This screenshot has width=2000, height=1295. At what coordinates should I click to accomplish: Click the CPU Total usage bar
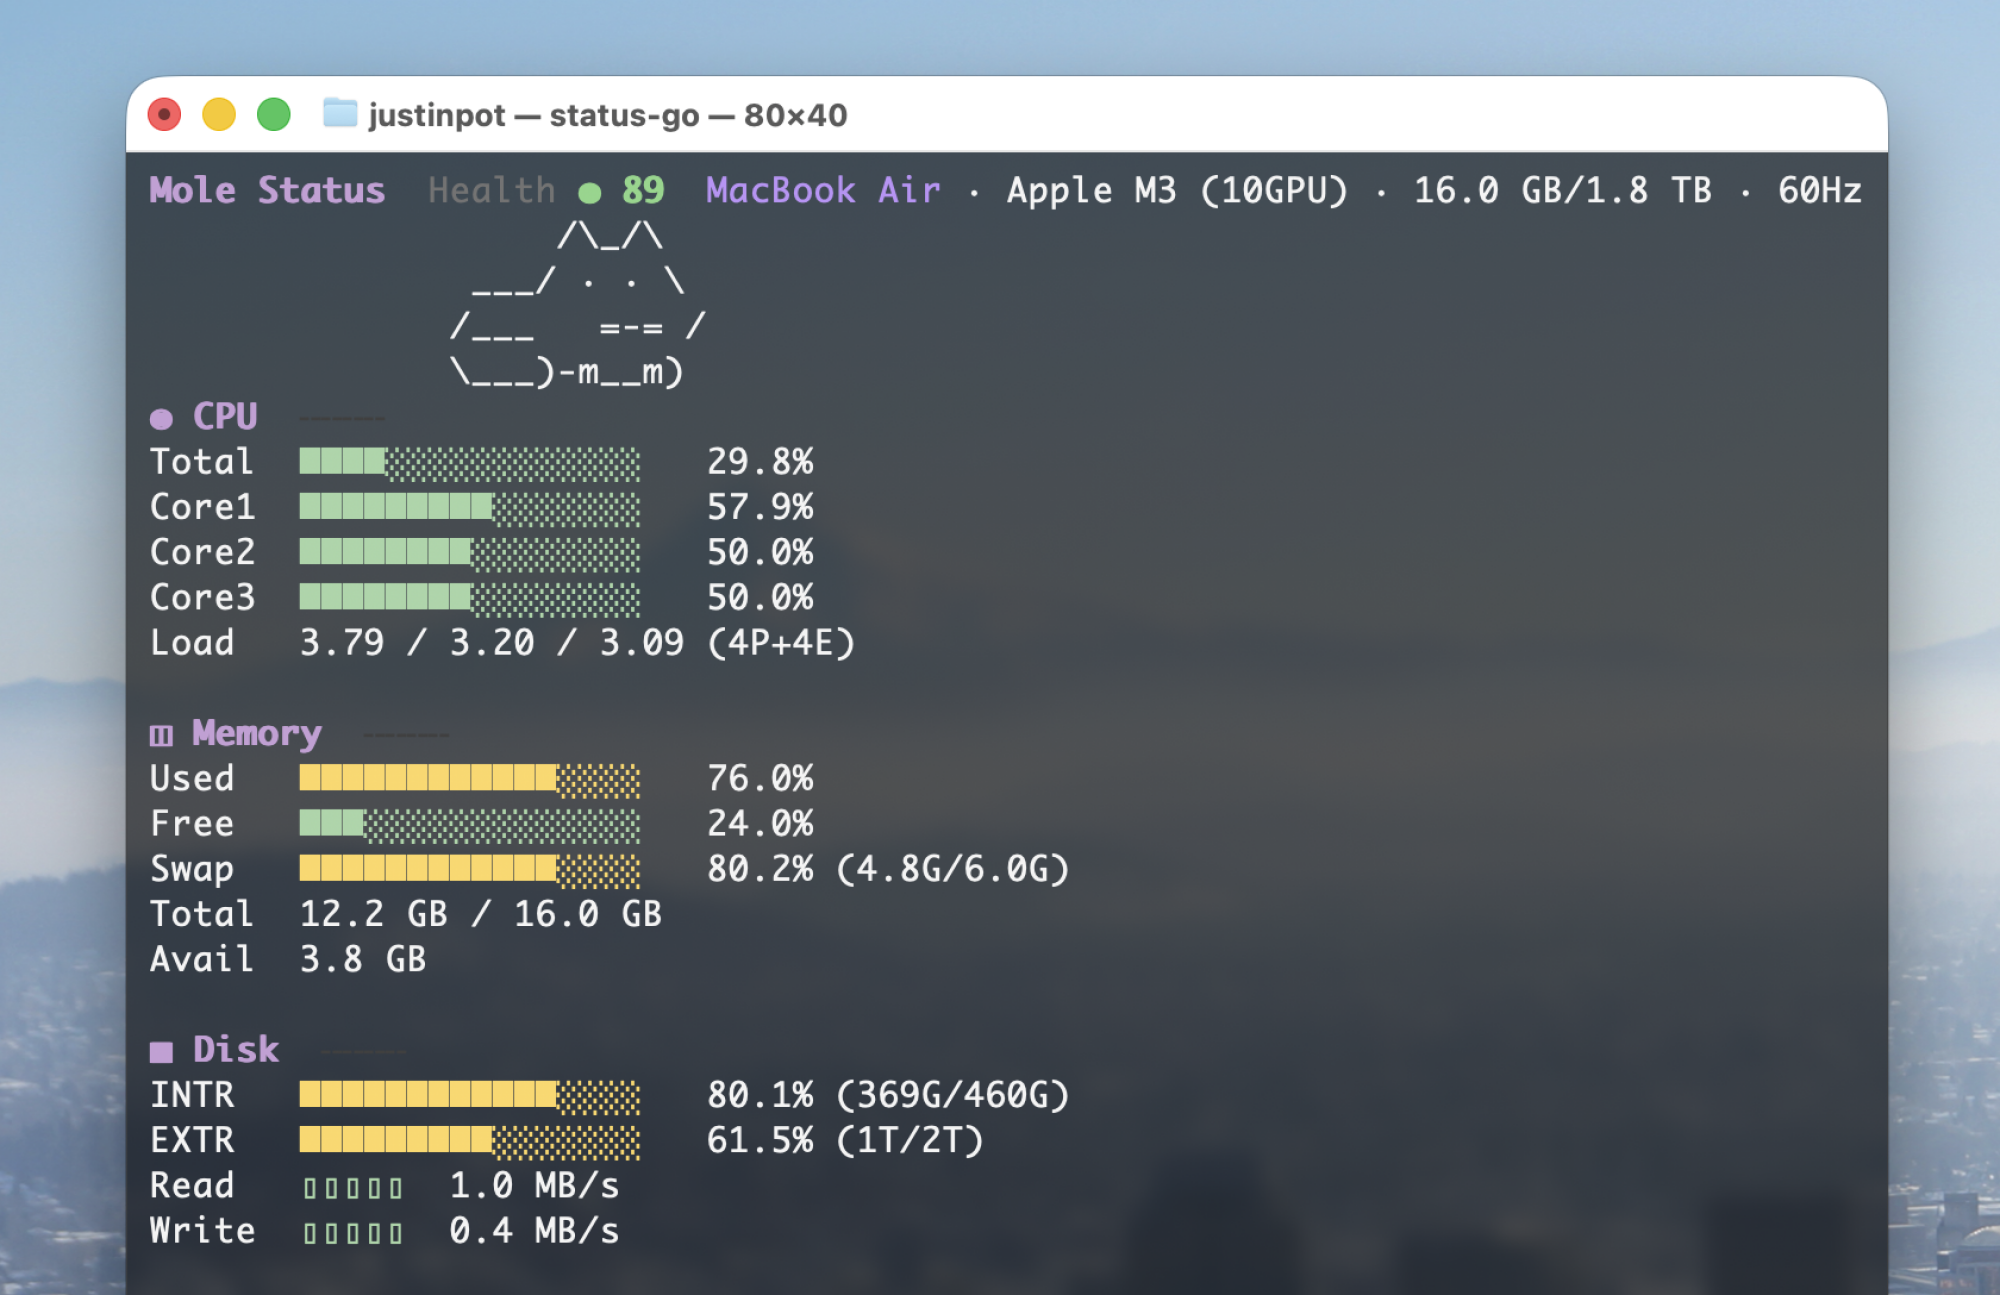(470, 462)
